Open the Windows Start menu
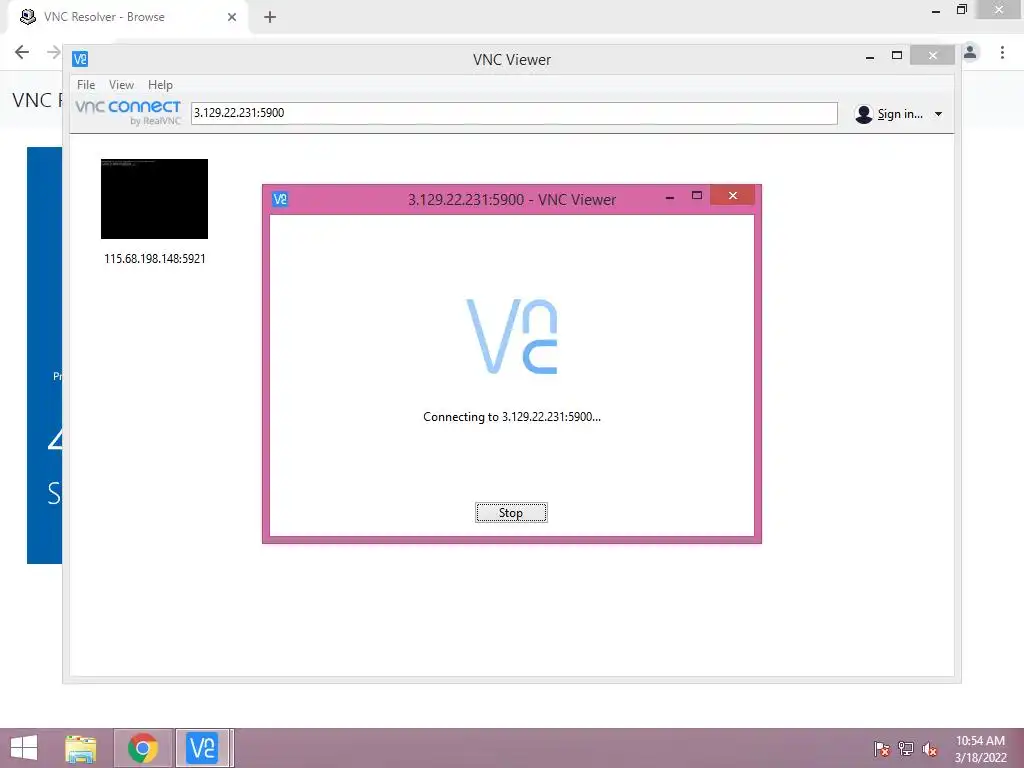 click(24, 748)
